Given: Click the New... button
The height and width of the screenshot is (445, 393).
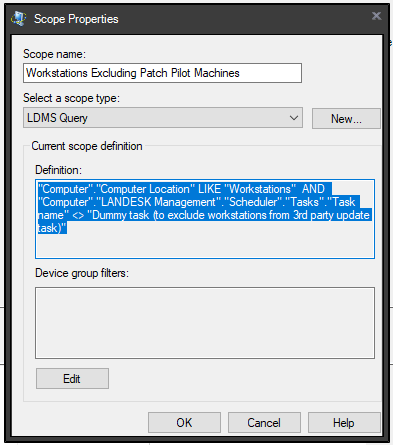Looking at the screenshot, I should 346,118.
